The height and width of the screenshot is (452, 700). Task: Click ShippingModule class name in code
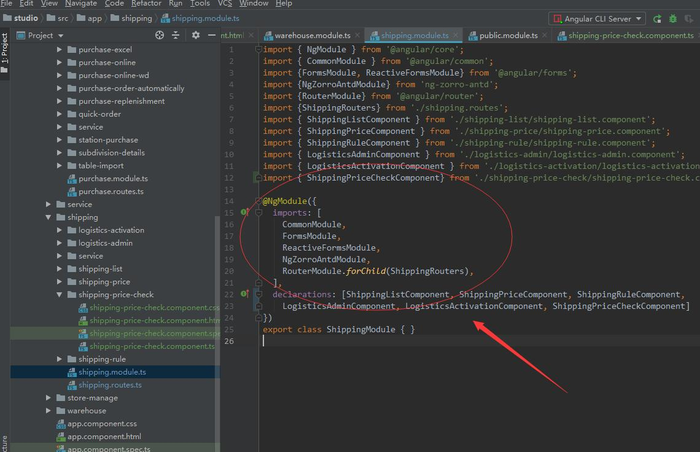coord(361,329)
